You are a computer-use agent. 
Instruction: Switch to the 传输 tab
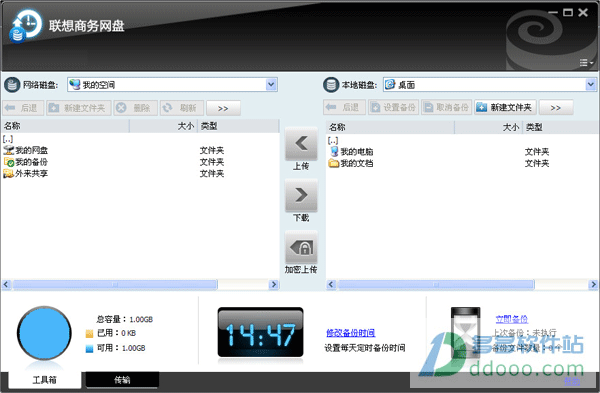click(x=122, y=380)
